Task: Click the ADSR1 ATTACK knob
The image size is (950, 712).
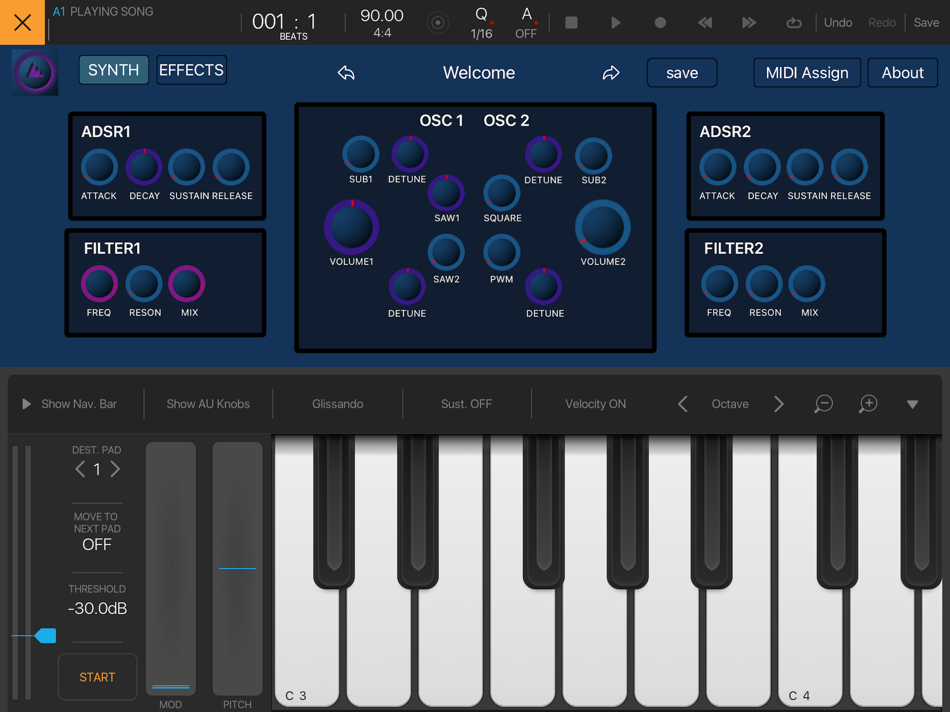Action: 99,167
